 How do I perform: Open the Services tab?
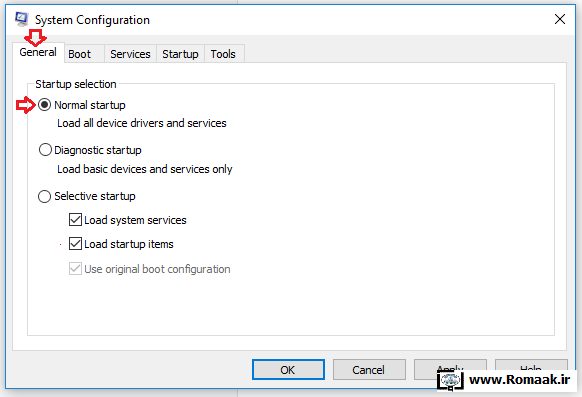coord(130,54)
